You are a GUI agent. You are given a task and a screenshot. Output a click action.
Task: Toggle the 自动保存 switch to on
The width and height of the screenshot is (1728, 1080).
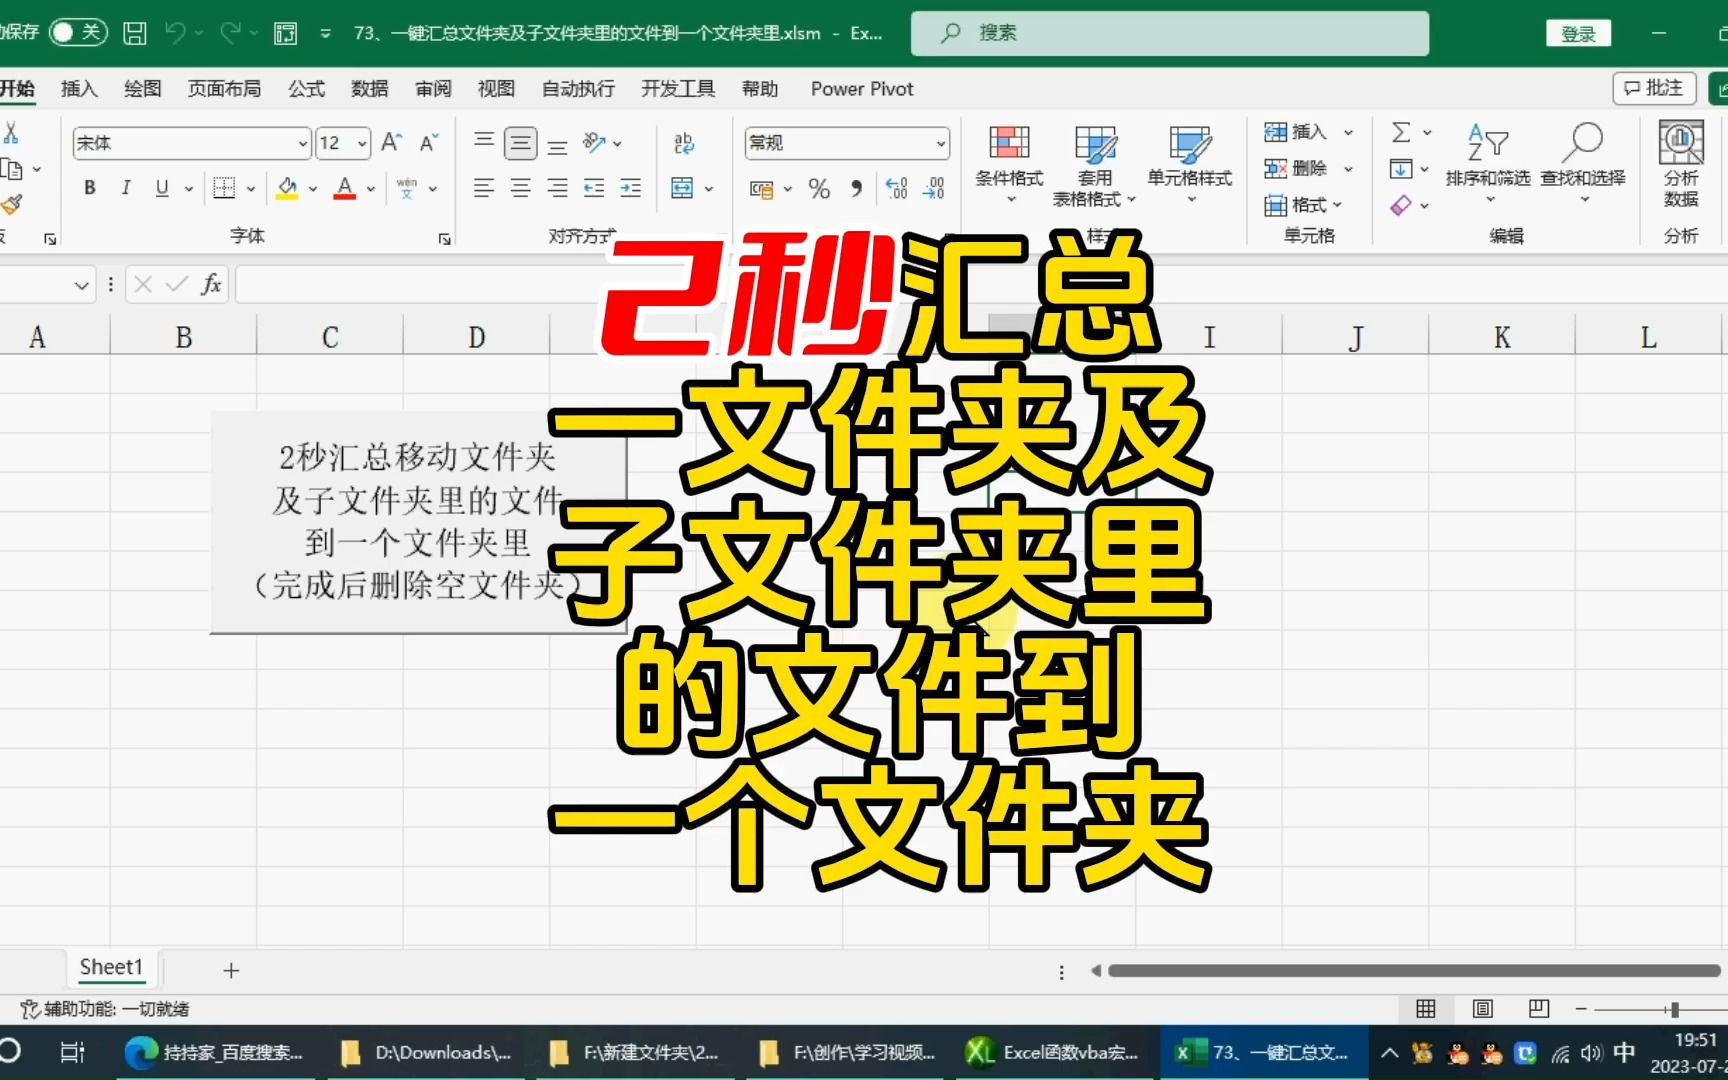[77, 31]
